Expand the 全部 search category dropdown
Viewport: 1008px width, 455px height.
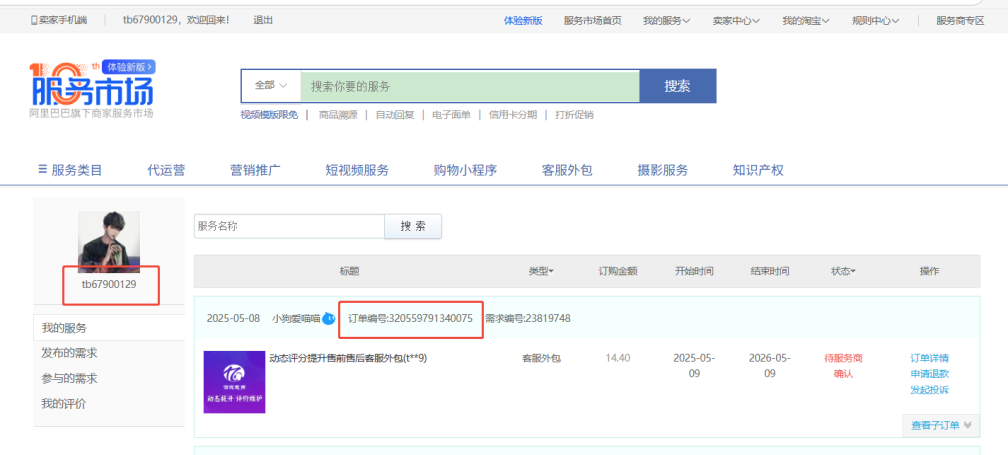point(271,85)
